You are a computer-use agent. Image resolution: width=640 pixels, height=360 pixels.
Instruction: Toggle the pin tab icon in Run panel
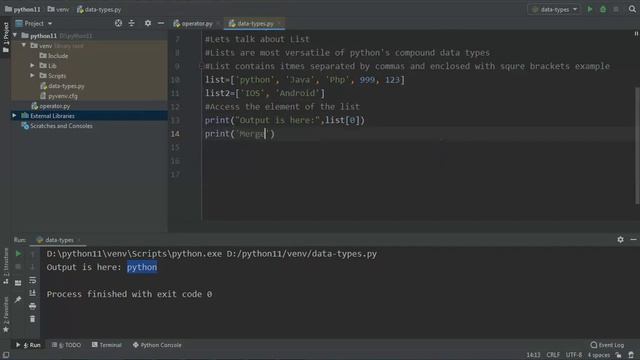[18, 300]
